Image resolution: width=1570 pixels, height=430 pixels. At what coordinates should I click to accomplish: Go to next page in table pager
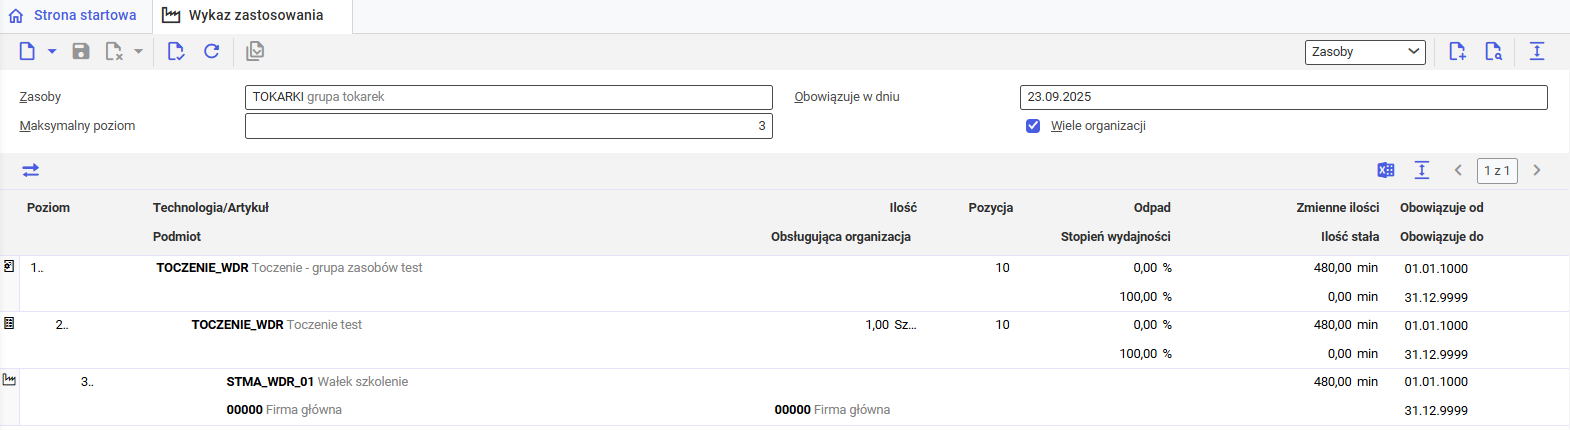pyautogui.click(x=1537, y=170)
